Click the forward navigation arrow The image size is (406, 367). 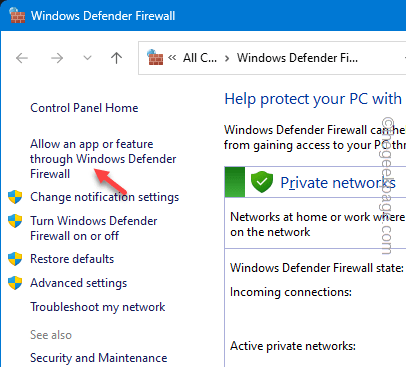click(x=57, y=58)
